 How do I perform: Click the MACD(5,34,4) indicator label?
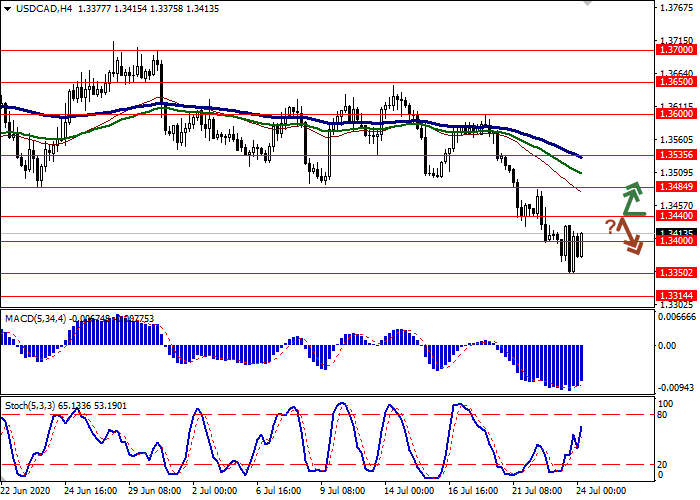click(38, 318)
